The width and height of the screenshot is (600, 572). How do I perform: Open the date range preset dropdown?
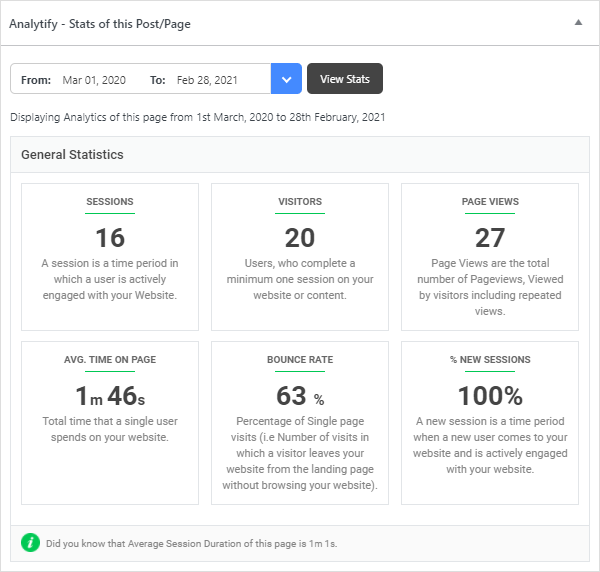pos(286,78)
